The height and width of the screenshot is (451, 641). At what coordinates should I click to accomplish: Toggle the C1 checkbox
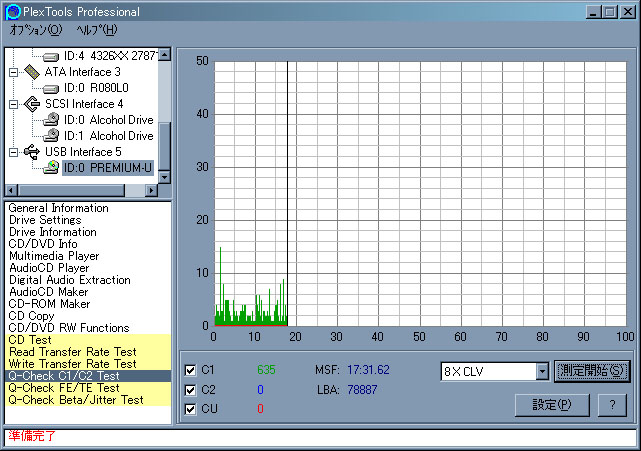[x=190, y=370]
